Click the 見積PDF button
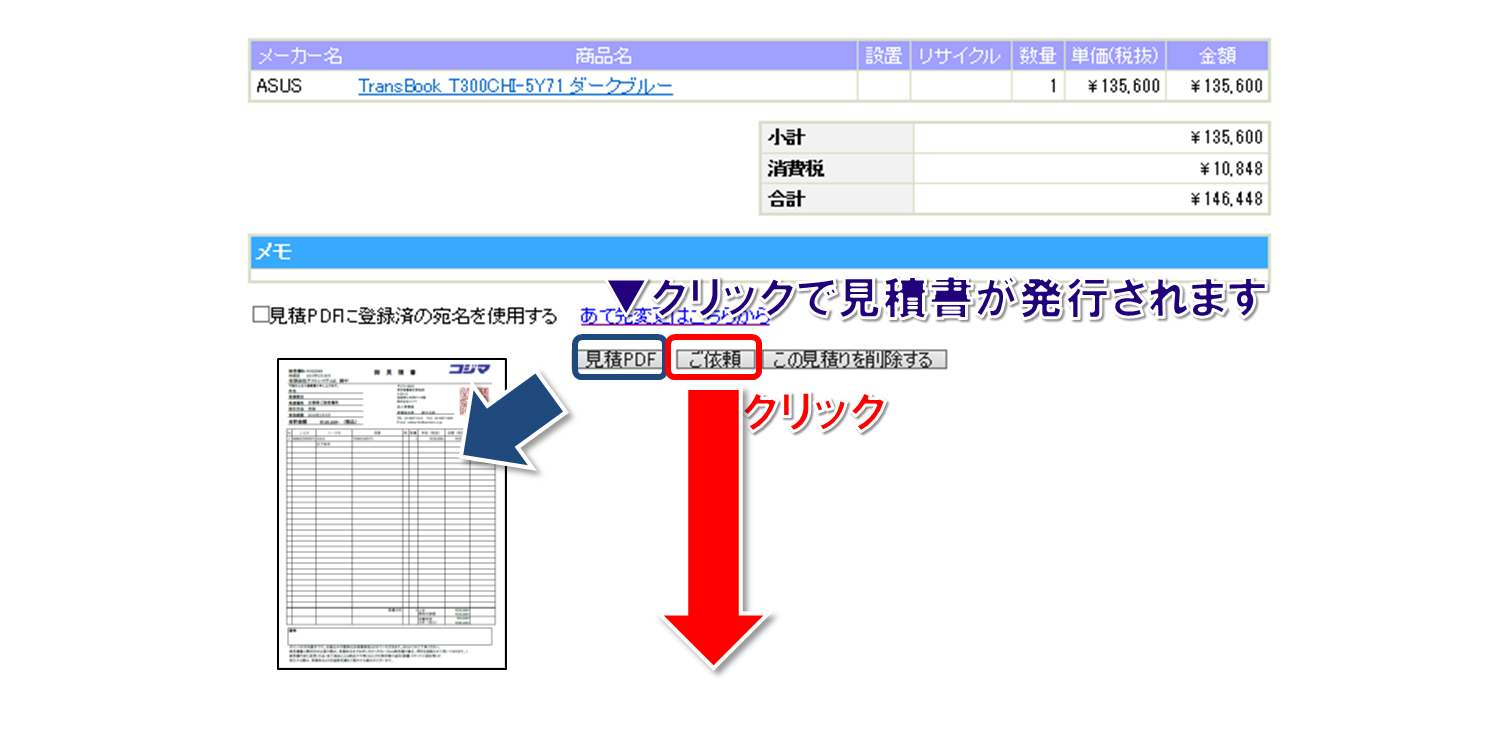This screenshot has width=1501, height=732. (x=620, y=359)
